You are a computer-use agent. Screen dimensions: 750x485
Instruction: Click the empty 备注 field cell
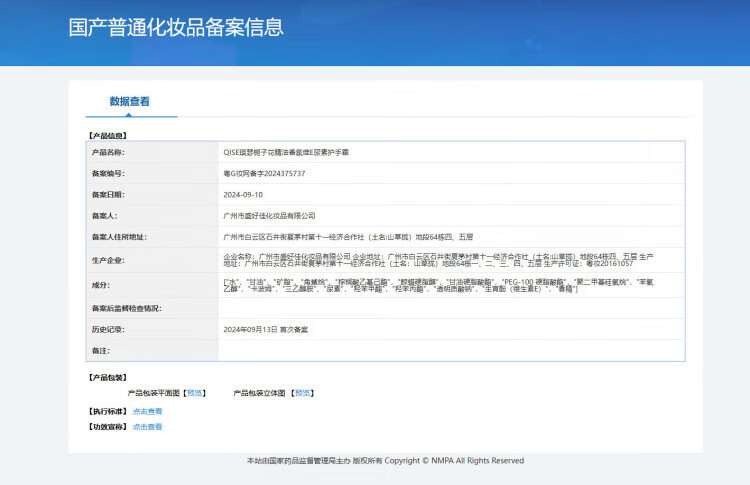(450, 350)
